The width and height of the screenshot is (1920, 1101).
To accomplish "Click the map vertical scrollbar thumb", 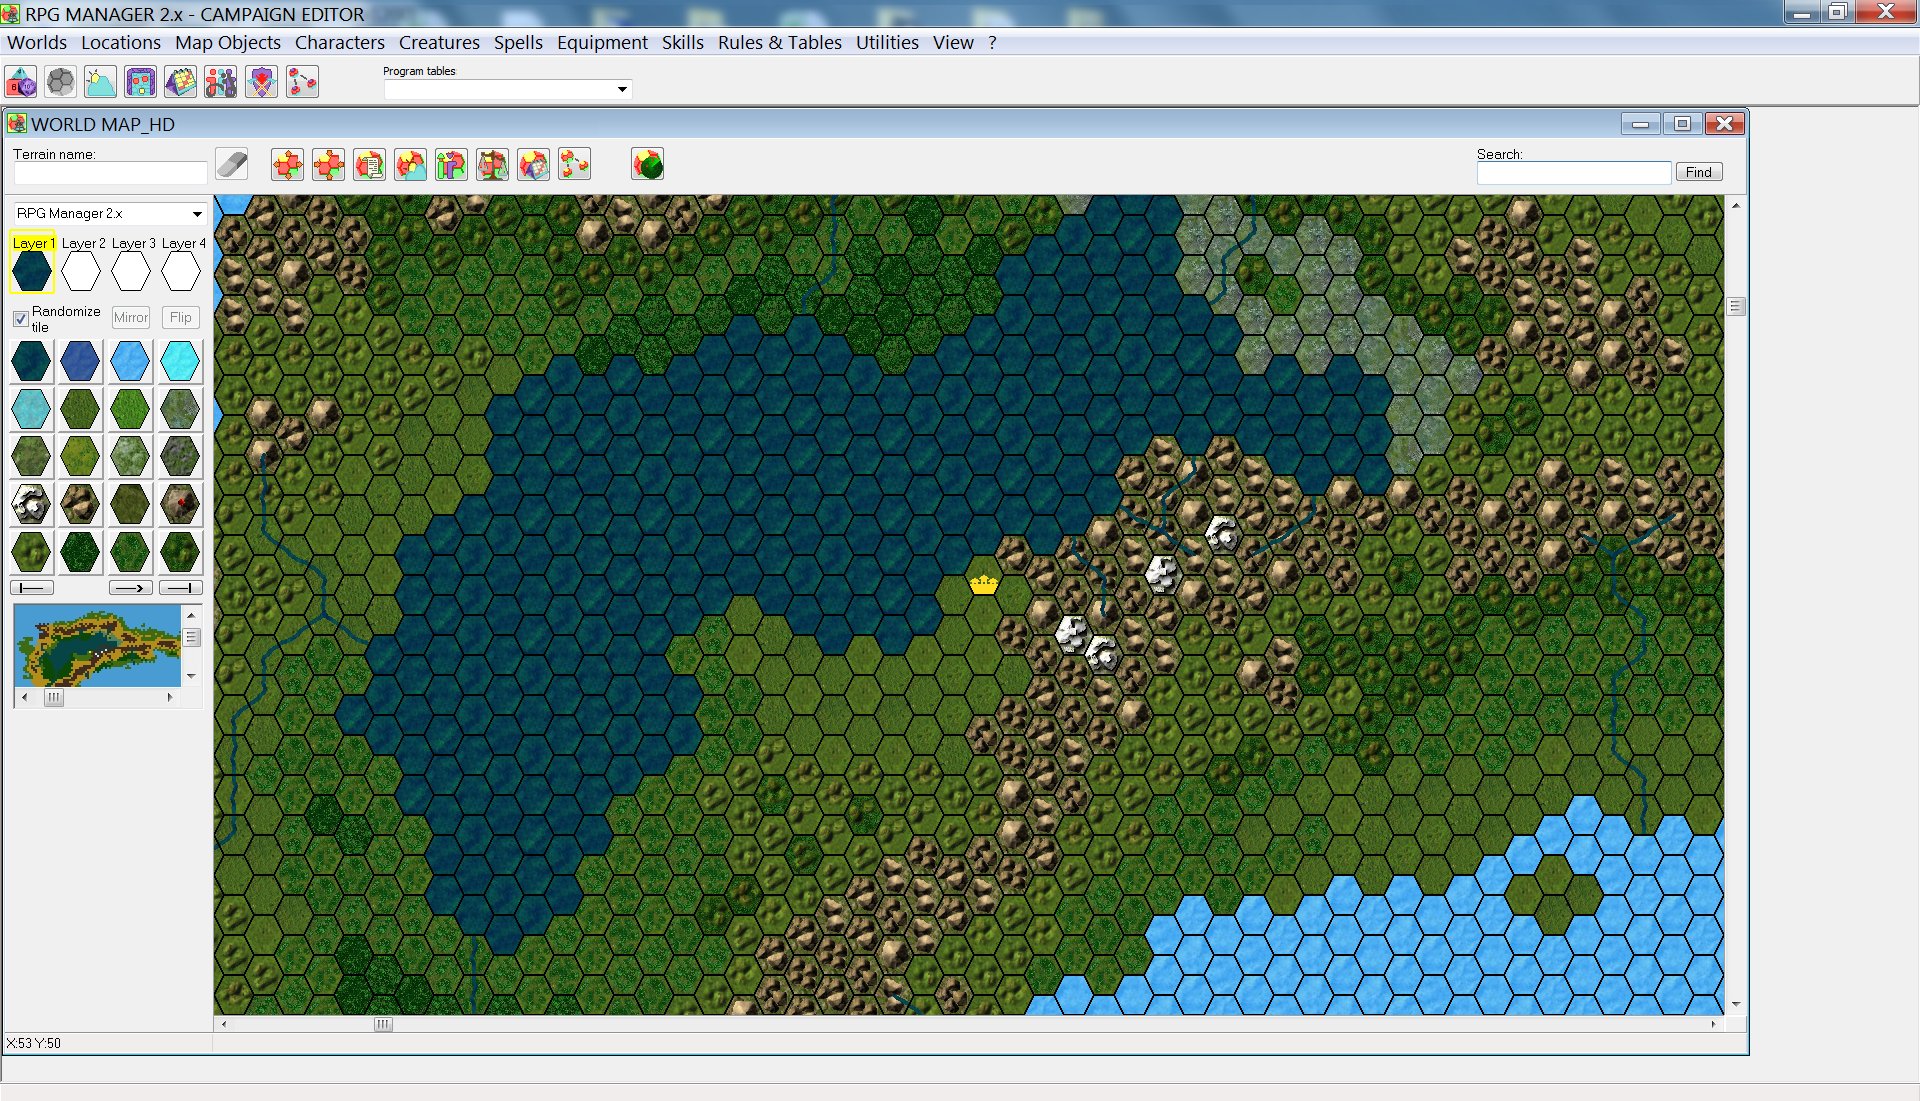I will [1736, 307].
